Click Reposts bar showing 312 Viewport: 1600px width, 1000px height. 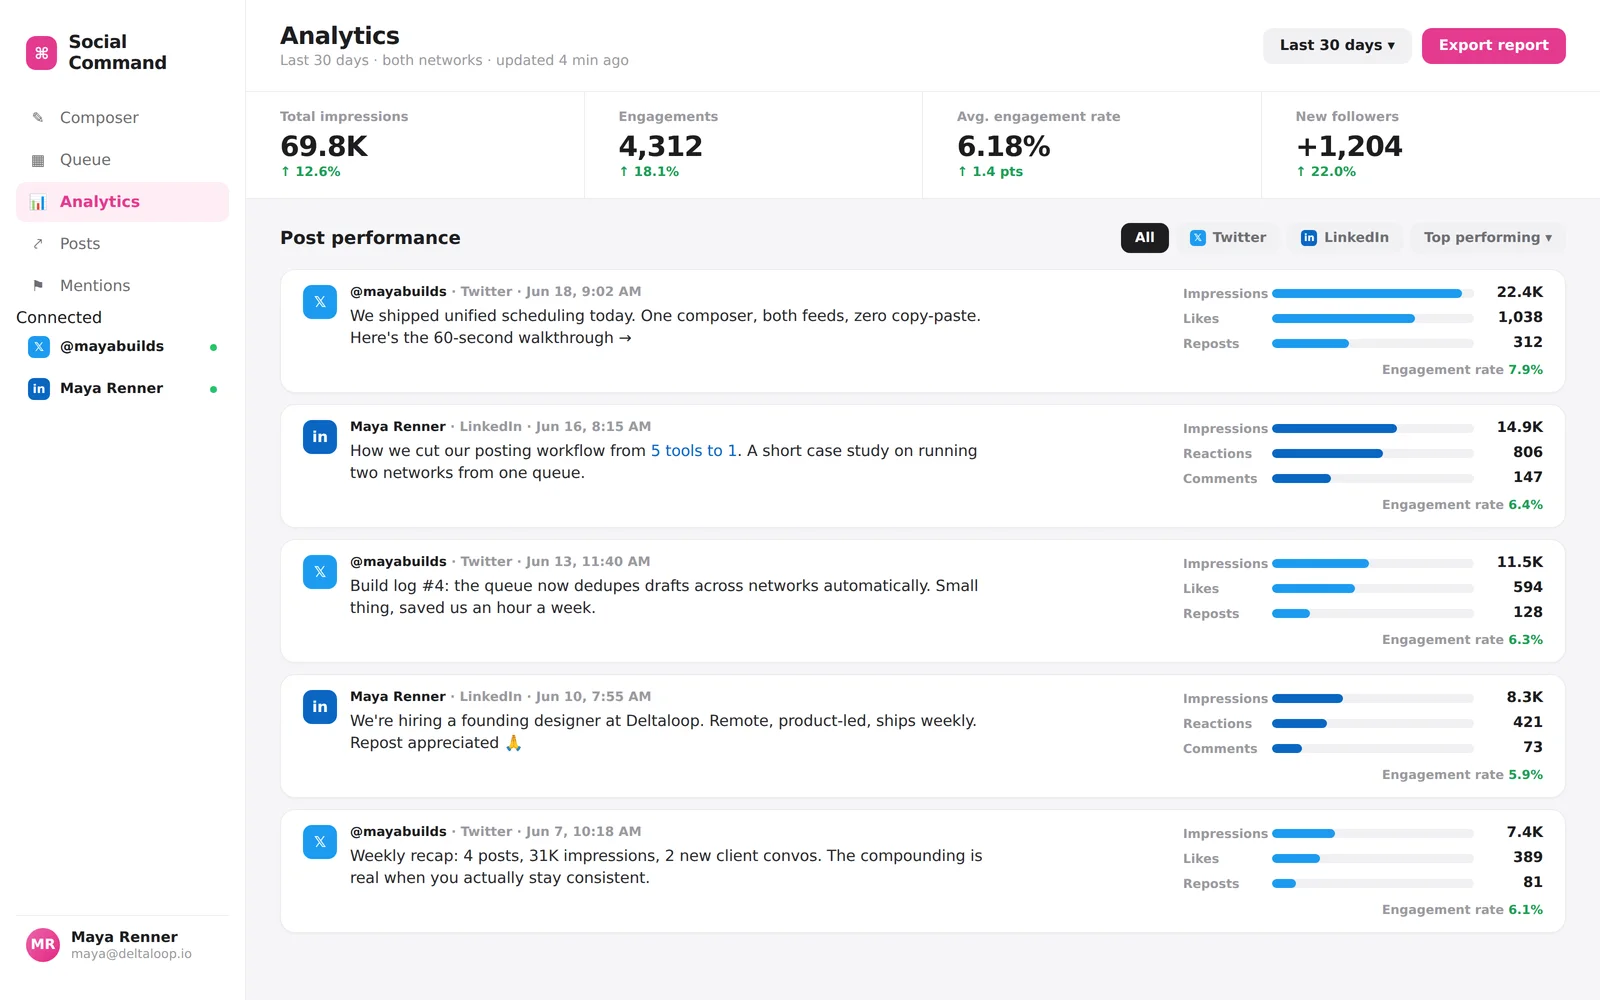[x=1373, y=344]
